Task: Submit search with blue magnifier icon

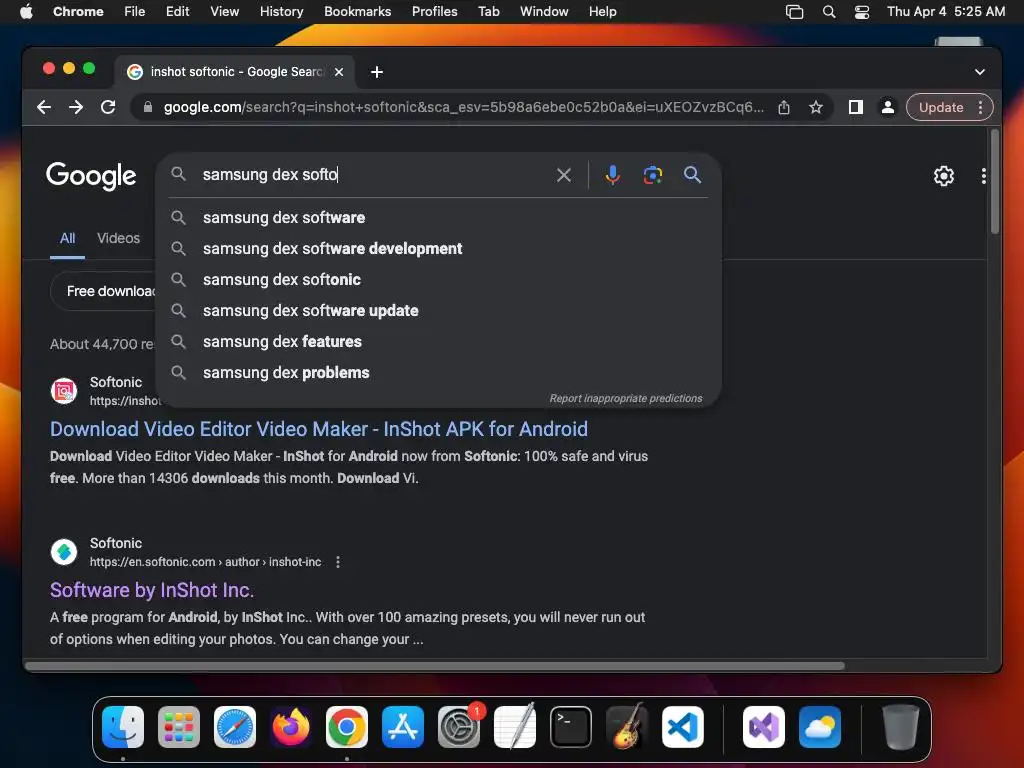Action: pyautogui.click(x=692, y=174)
